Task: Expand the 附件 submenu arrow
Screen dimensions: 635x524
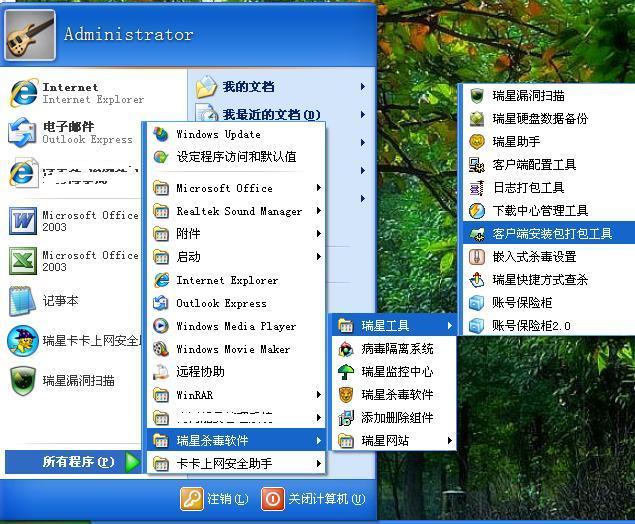Action: click(x=319, y=233)
